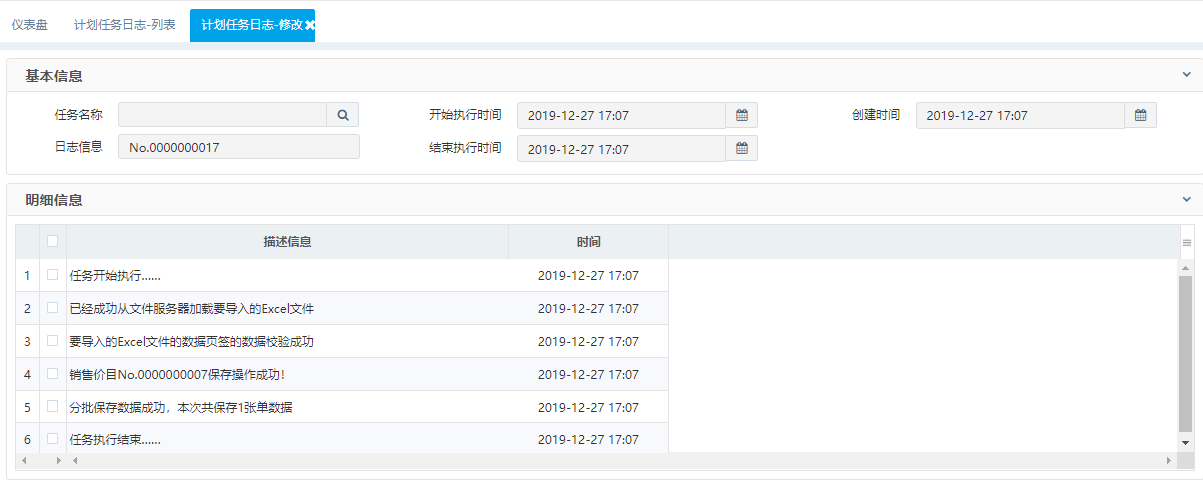Click the 时间 column header
Screen dimensions: 1203x483
click(588, 242)
